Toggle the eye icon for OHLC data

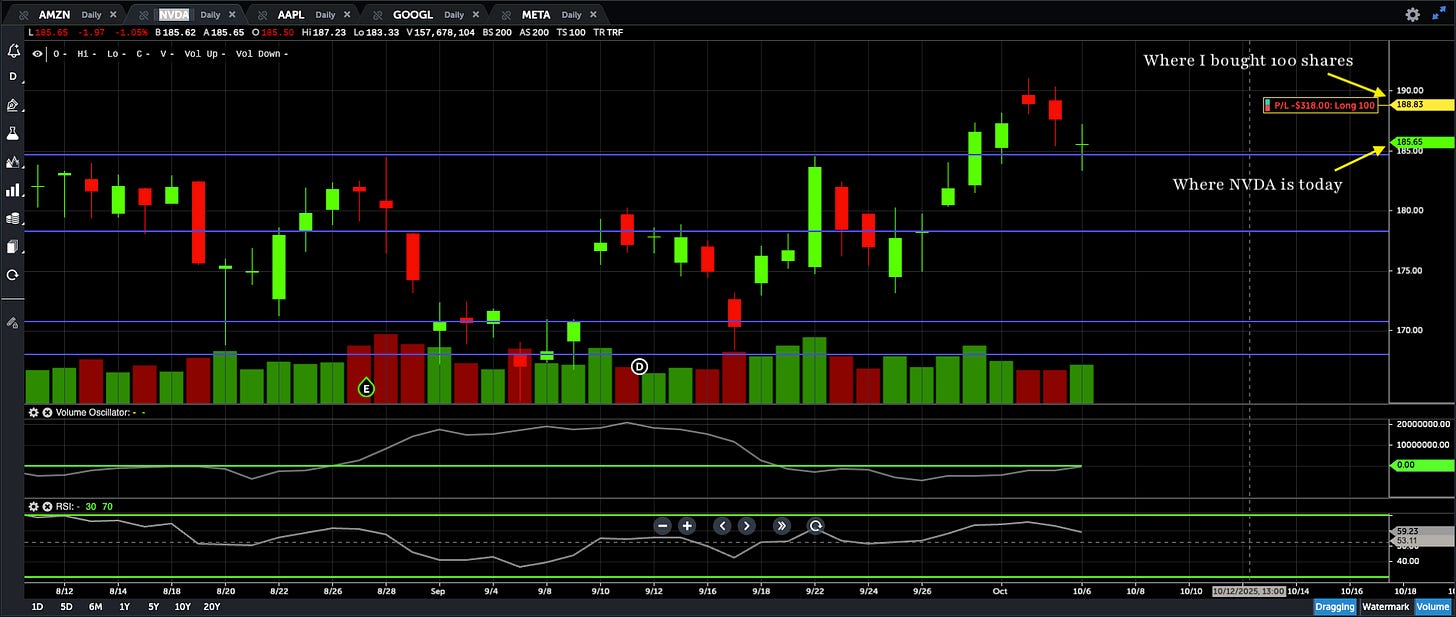(38, 54)
